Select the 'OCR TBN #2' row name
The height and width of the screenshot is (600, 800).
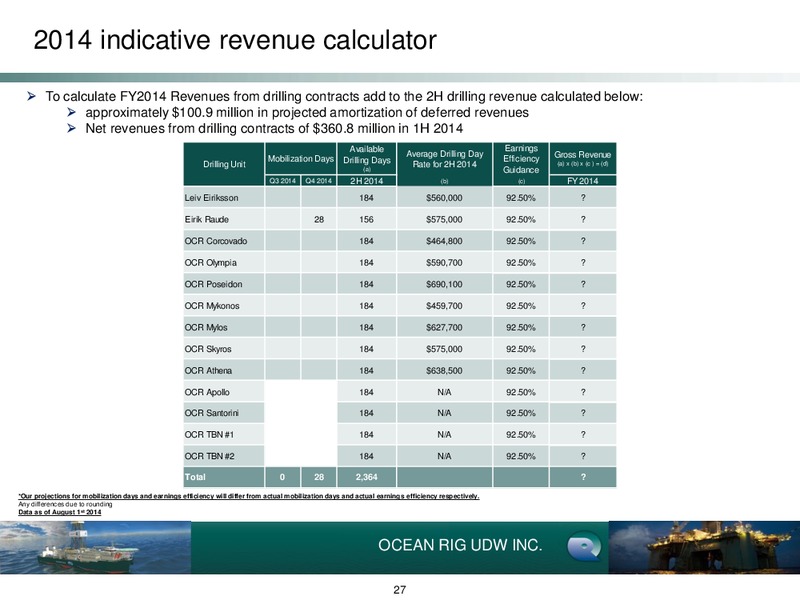pos(209,456)
